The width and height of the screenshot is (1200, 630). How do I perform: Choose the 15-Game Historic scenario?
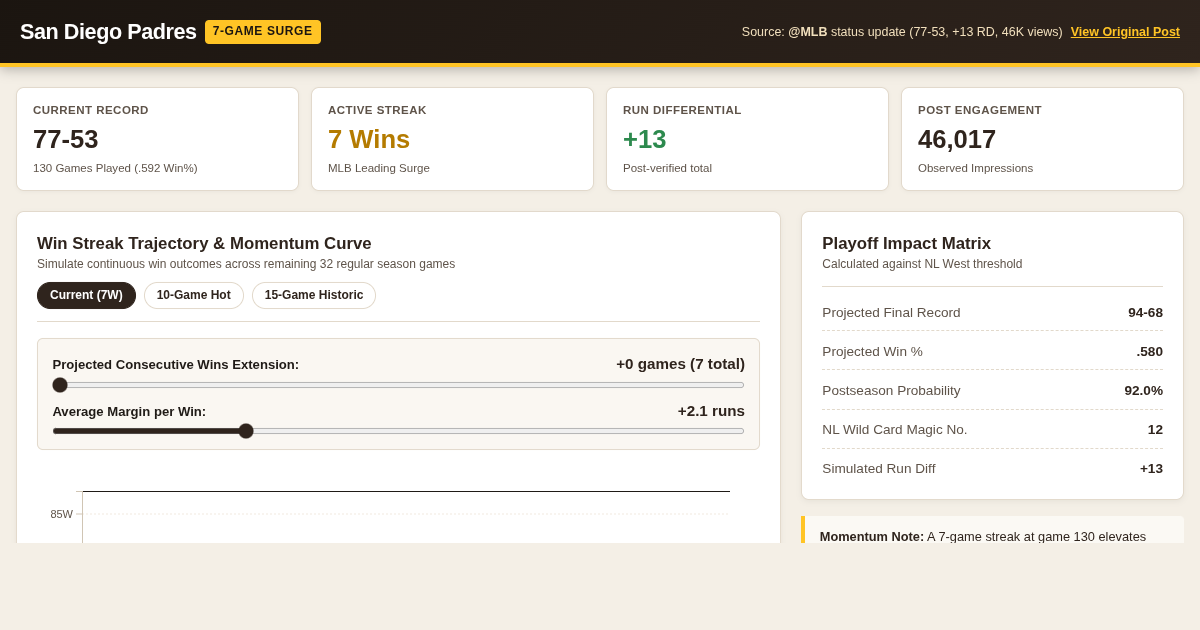point(314,295)
